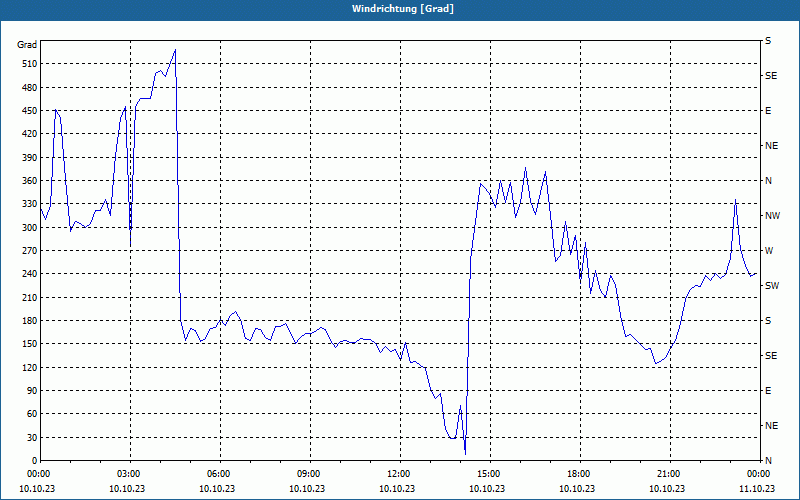Click the 60 y-axis value

click(x=32, y=414)
